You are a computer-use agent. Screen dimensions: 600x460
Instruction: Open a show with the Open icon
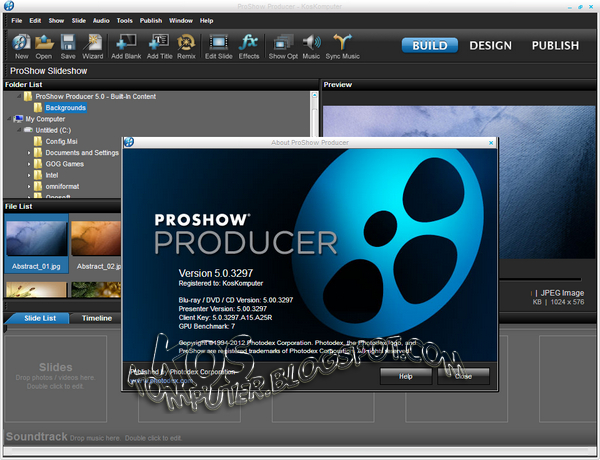point(44,46)
